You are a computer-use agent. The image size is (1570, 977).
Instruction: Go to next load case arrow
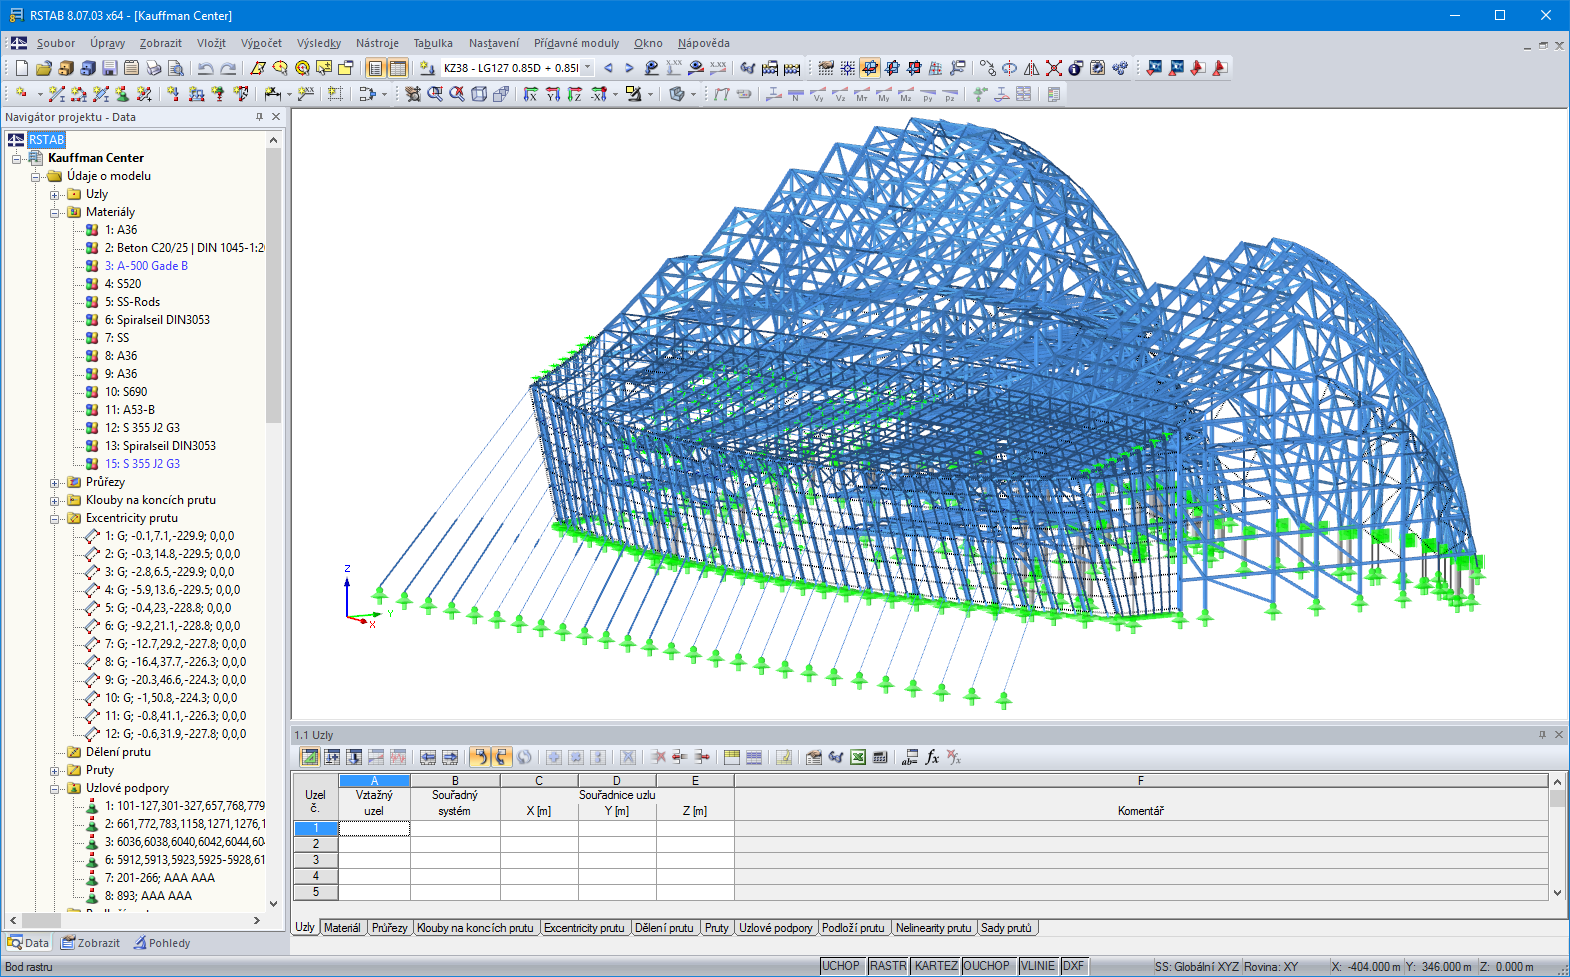point(629,68)
